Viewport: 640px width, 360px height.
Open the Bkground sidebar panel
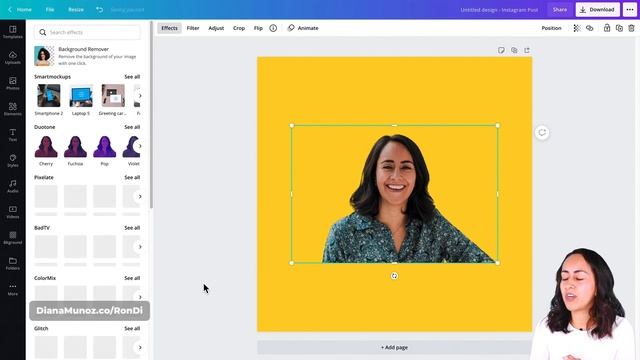click(13, 238)
